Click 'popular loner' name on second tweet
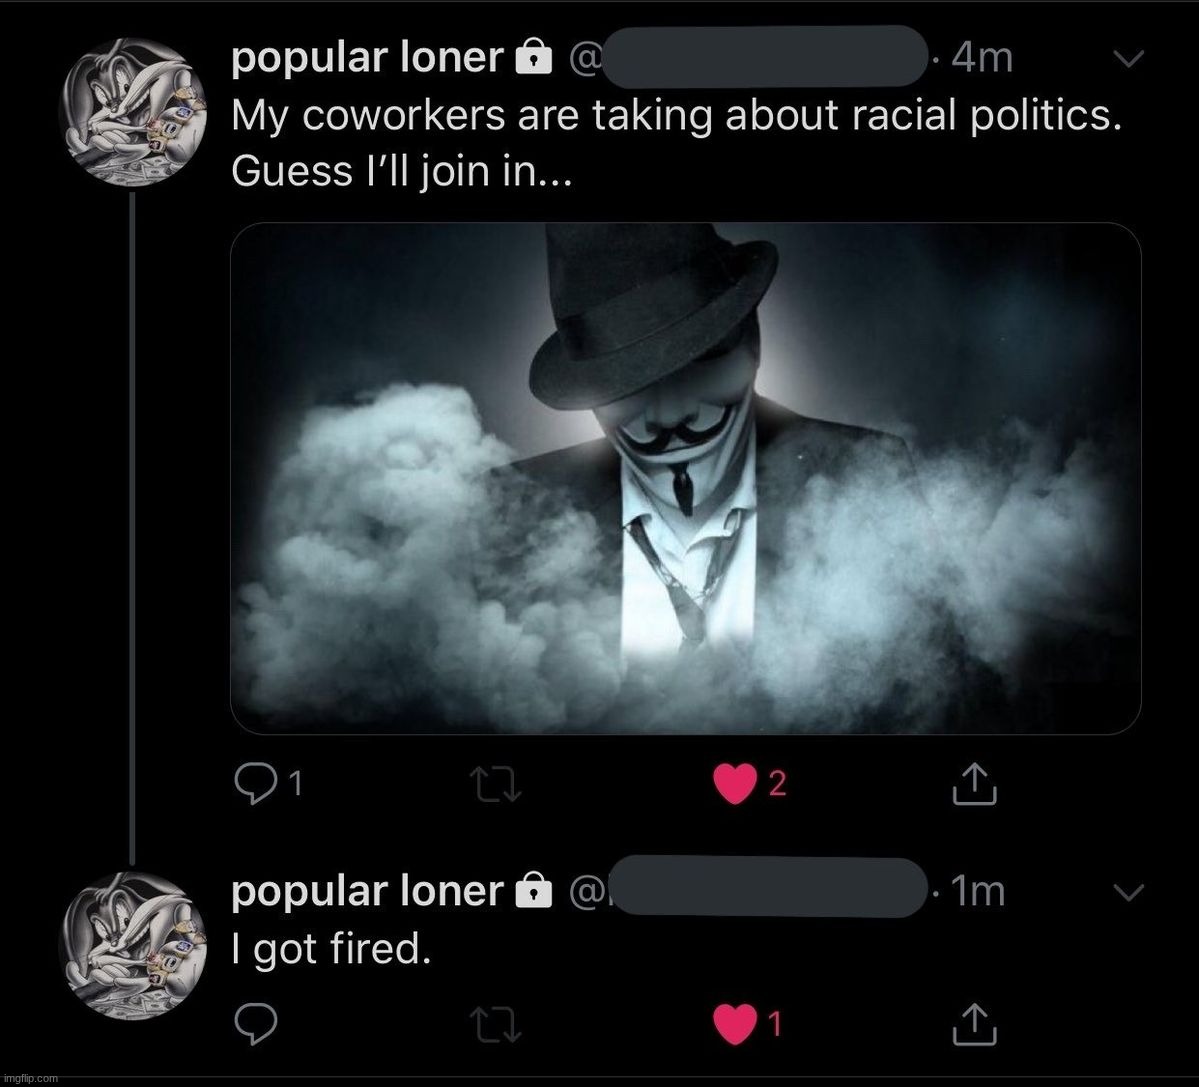 coord(367,890)
